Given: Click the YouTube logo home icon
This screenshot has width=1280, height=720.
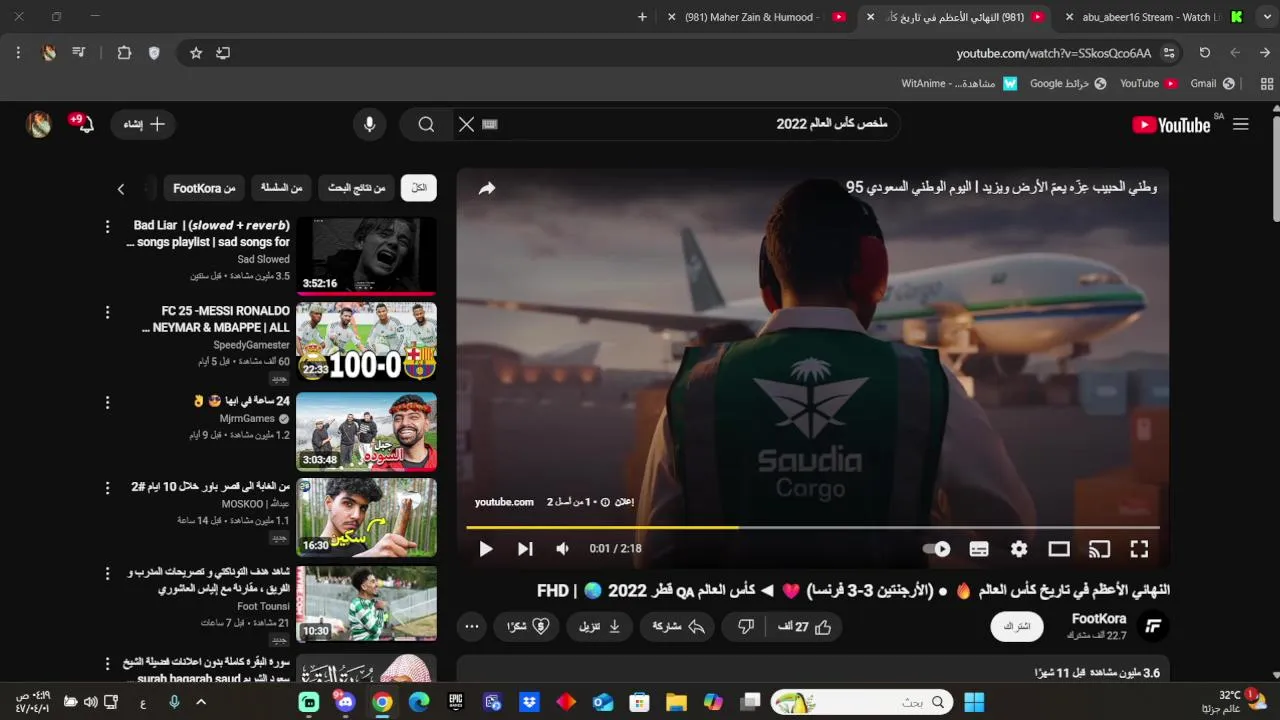Looking at the screenshot, I should (x=1171, y=124).
